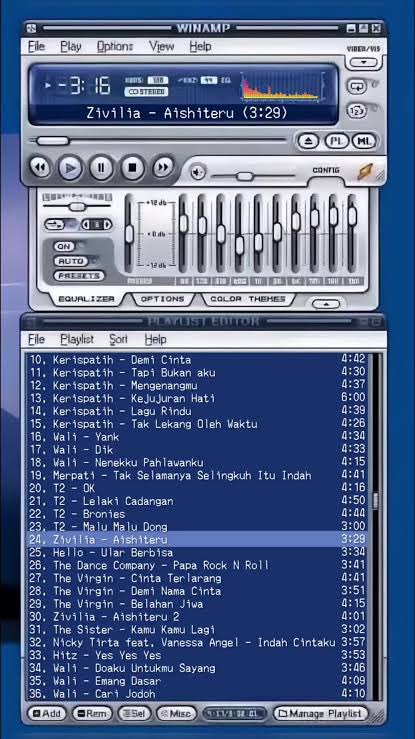The height and width of the screenshot is (739, 415).
Task: Collapse the drawer with the up arrow button
Action: click(326, 304)
